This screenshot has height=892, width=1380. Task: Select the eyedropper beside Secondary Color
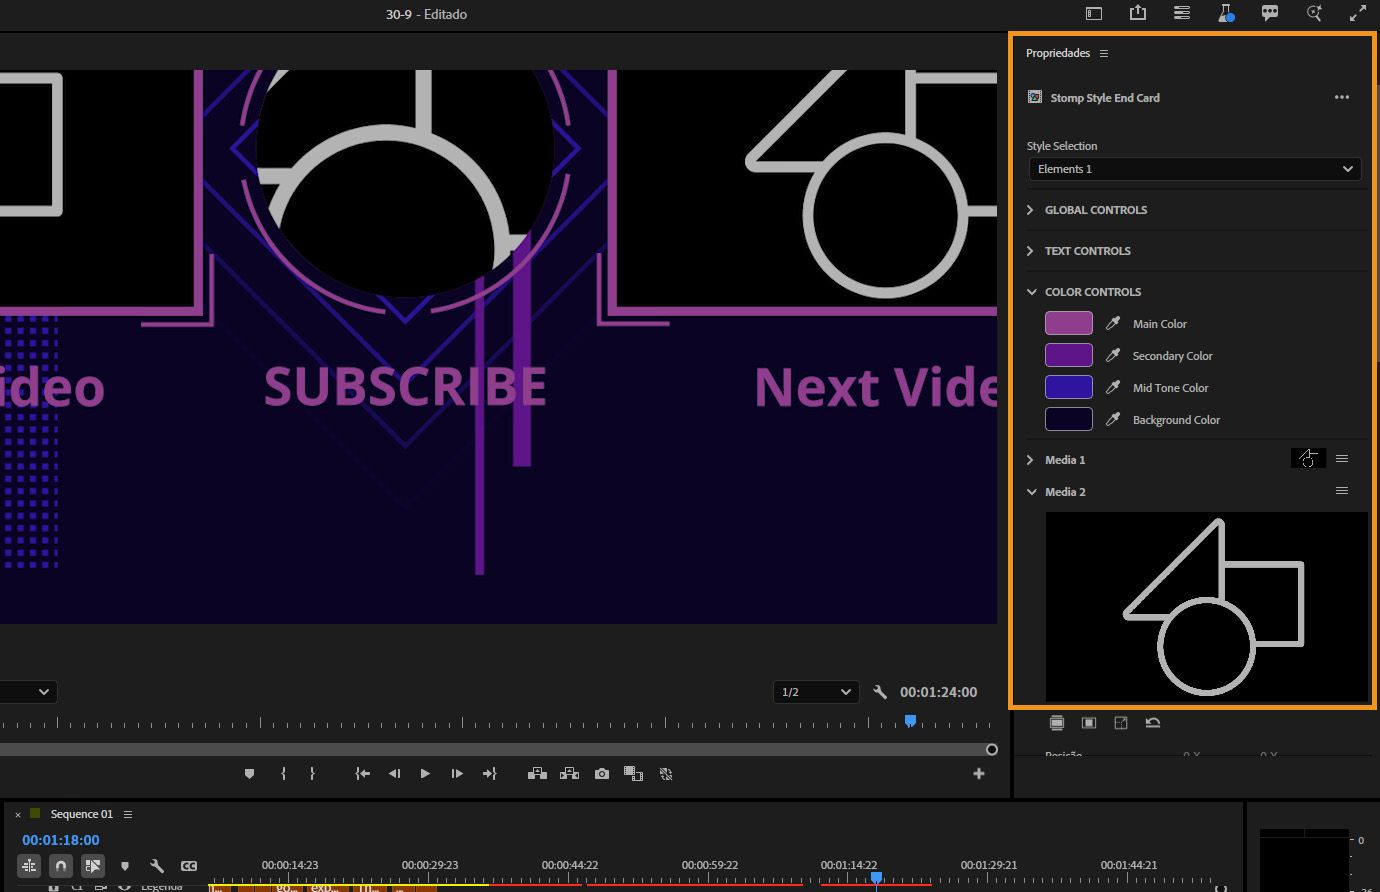click(x=1112, y=355)
